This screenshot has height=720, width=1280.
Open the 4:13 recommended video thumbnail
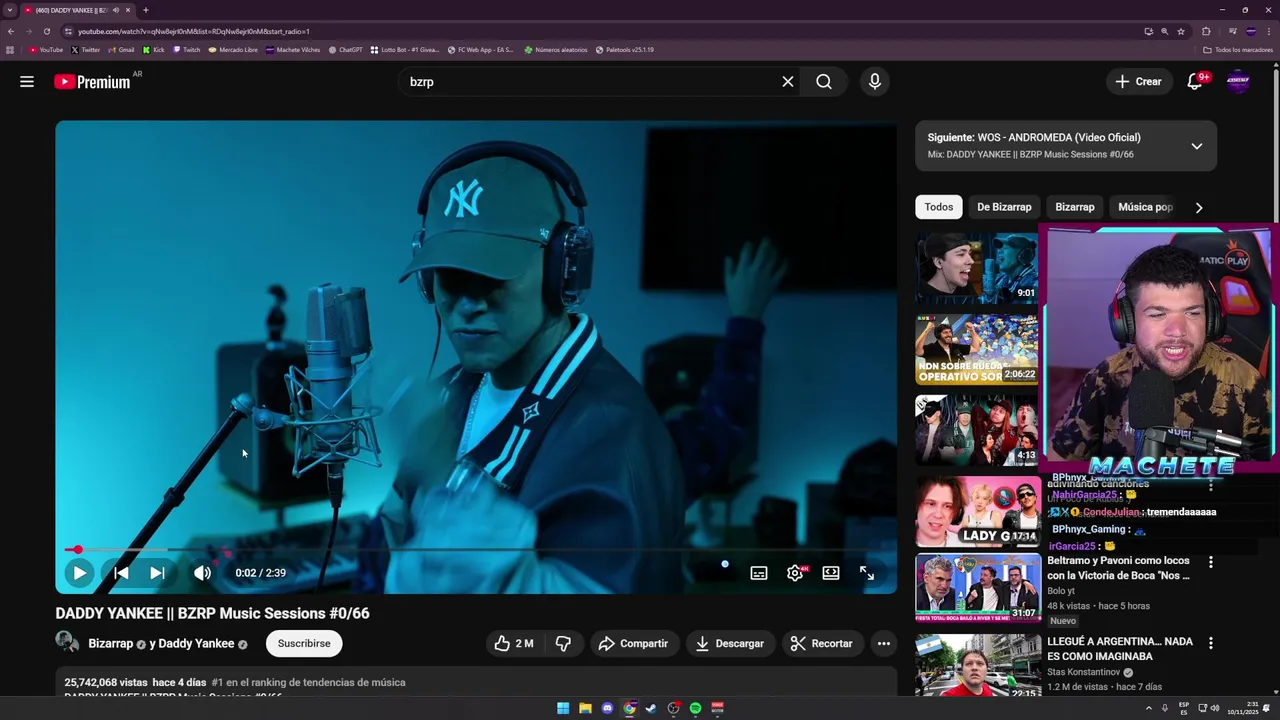977,430
